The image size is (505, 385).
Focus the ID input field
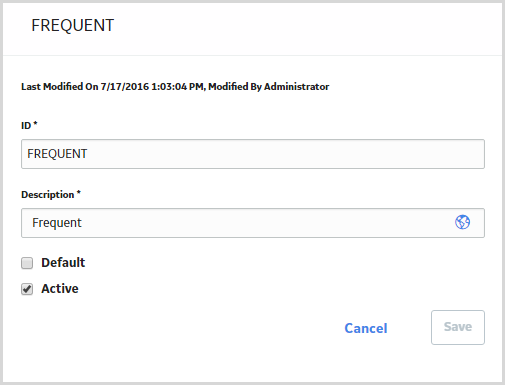(253, 154)
